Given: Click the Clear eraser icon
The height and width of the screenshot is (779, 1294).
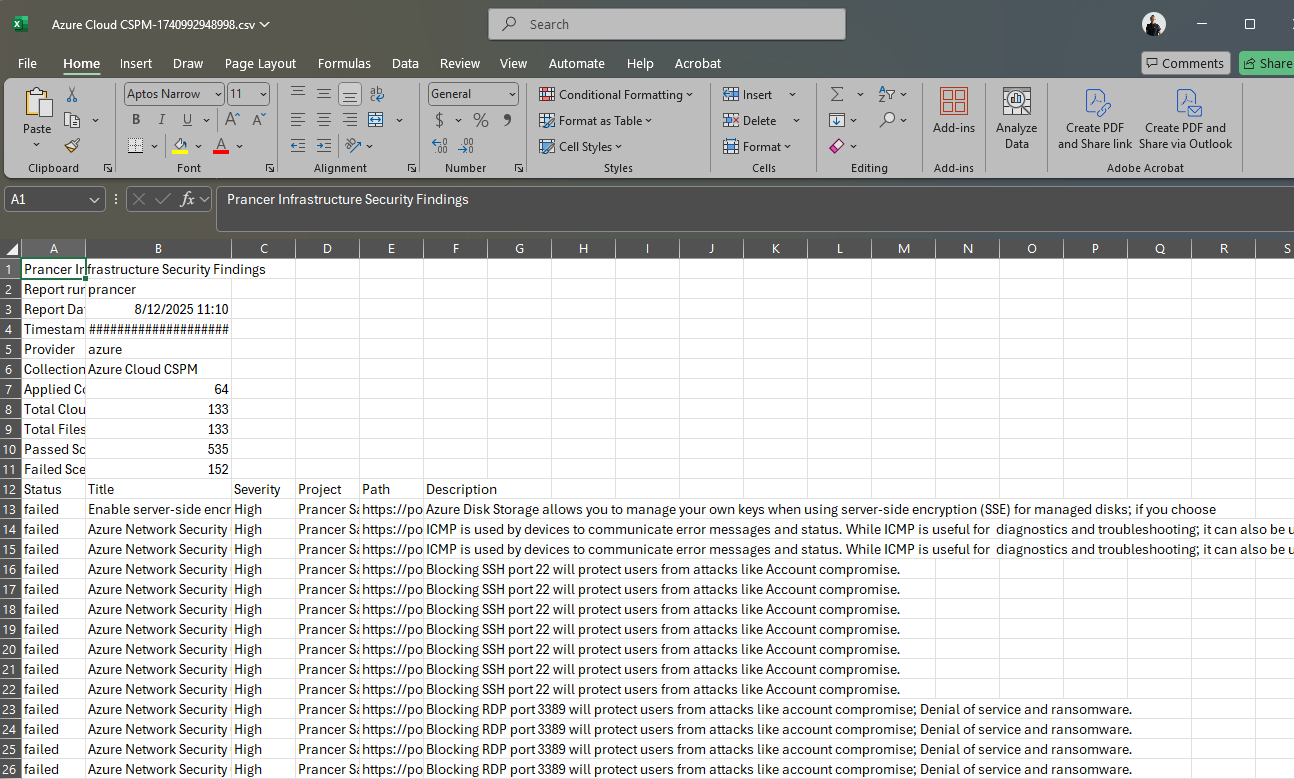Looking at the screenshot, I should (837, 146).
